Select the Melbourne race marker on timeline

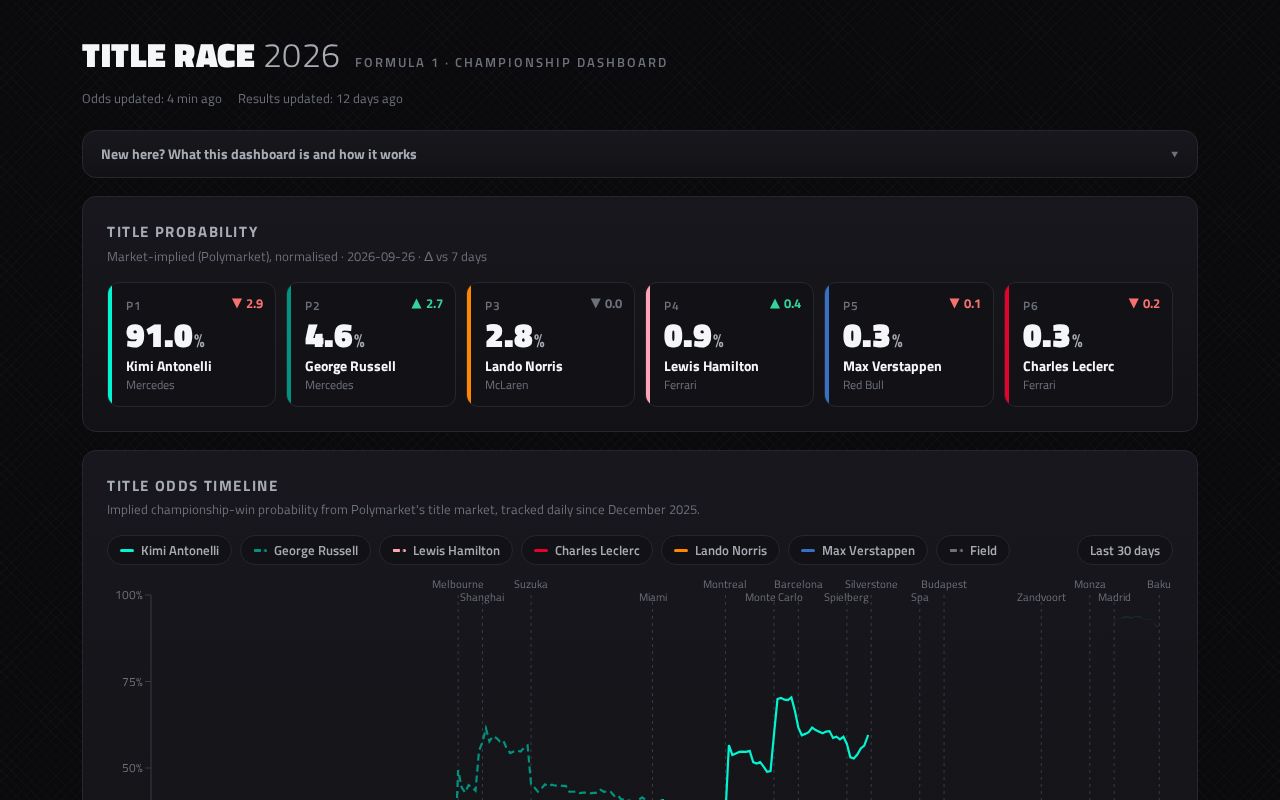pos(458,584)
